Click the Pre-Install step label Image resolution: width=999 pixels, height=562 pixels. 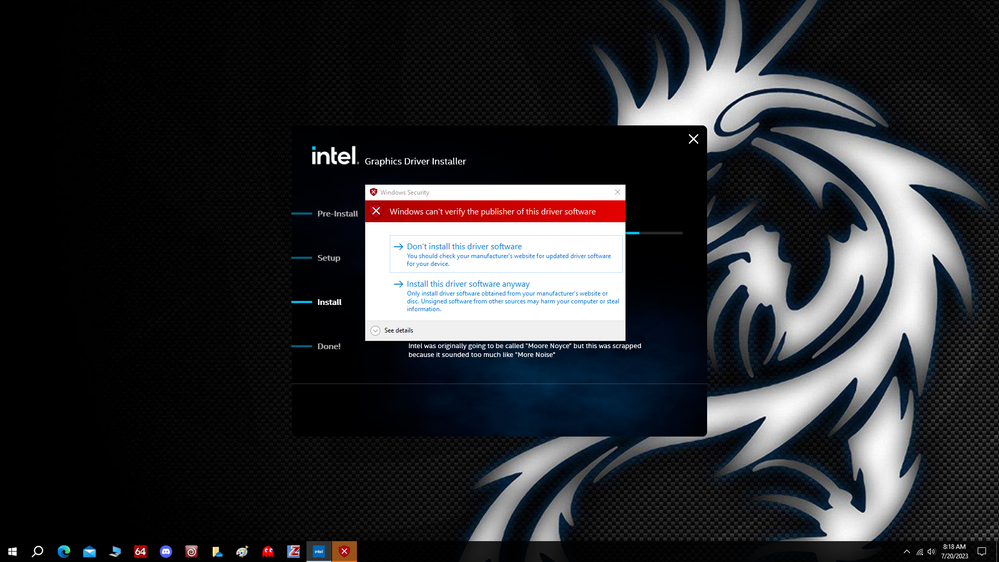click(x=337, y=213)
